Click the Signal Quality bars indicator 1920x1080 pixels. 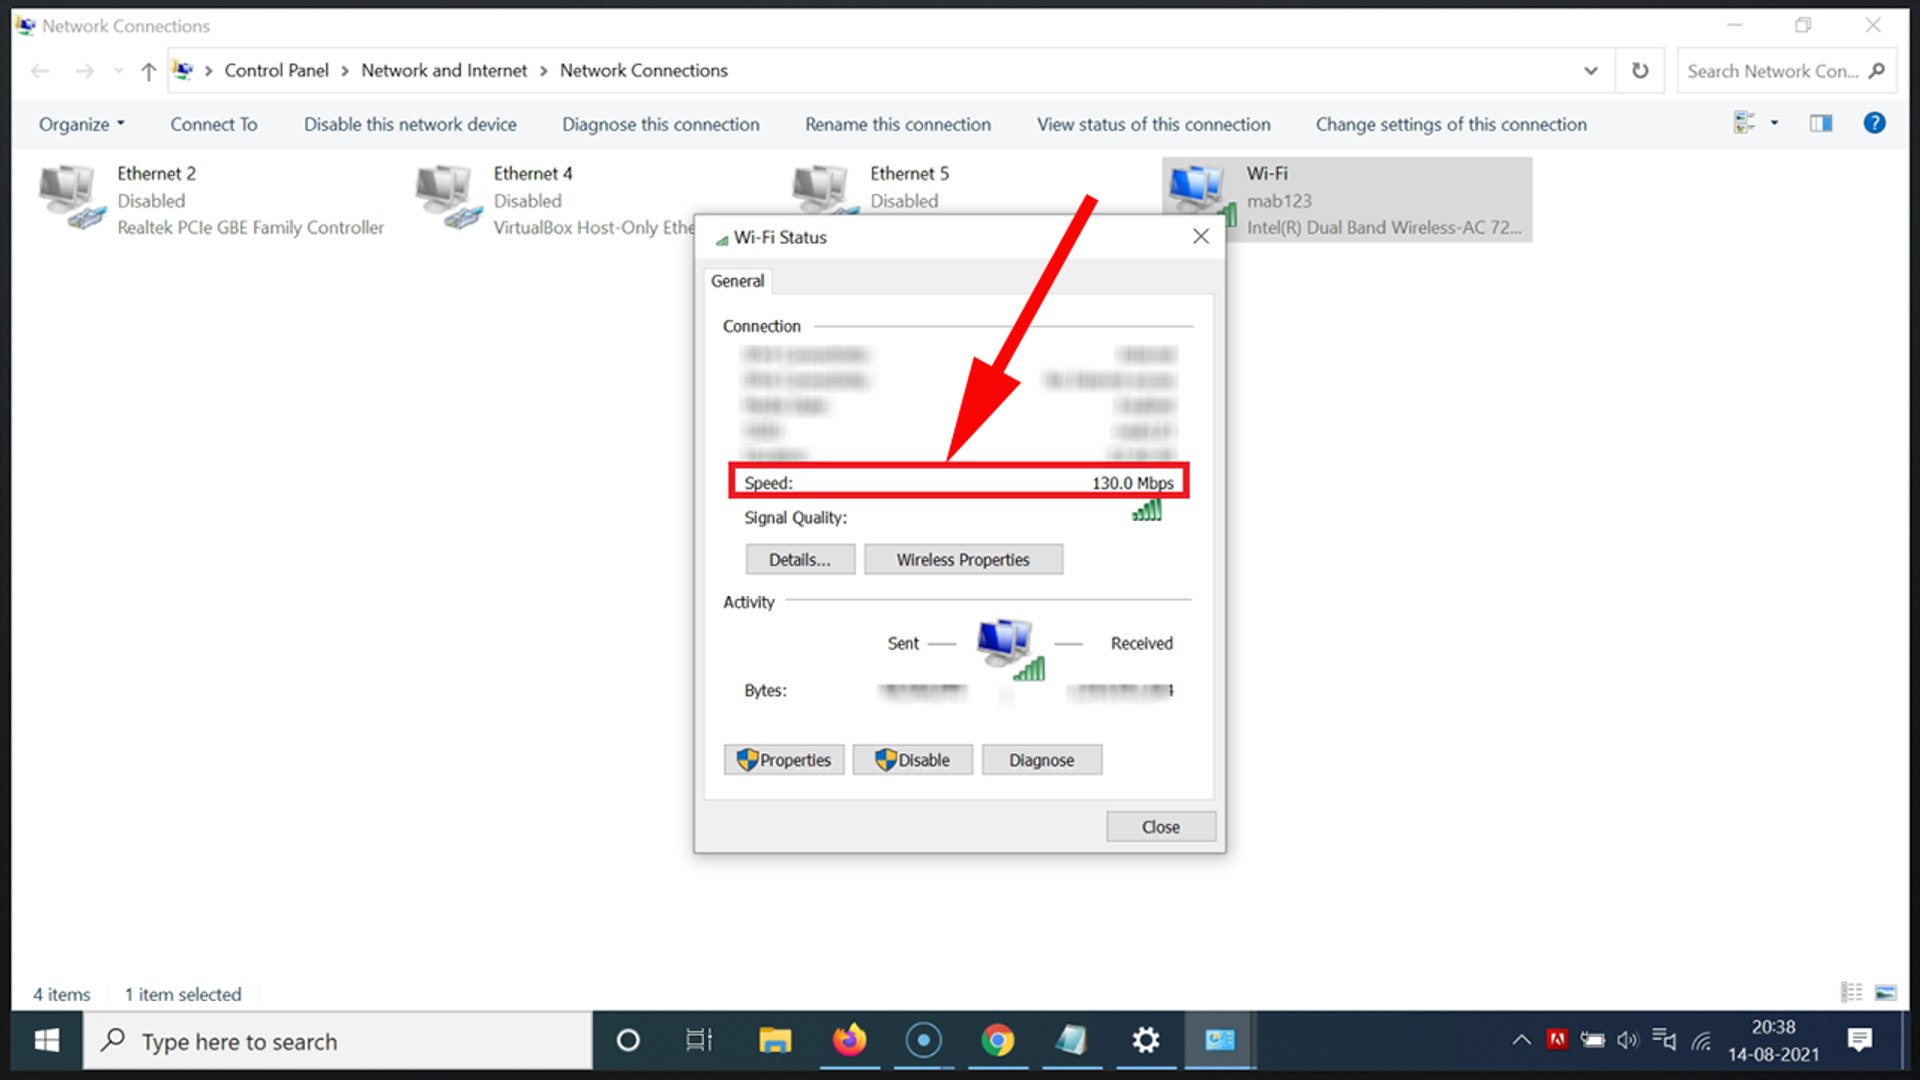tap(1147, 512)
